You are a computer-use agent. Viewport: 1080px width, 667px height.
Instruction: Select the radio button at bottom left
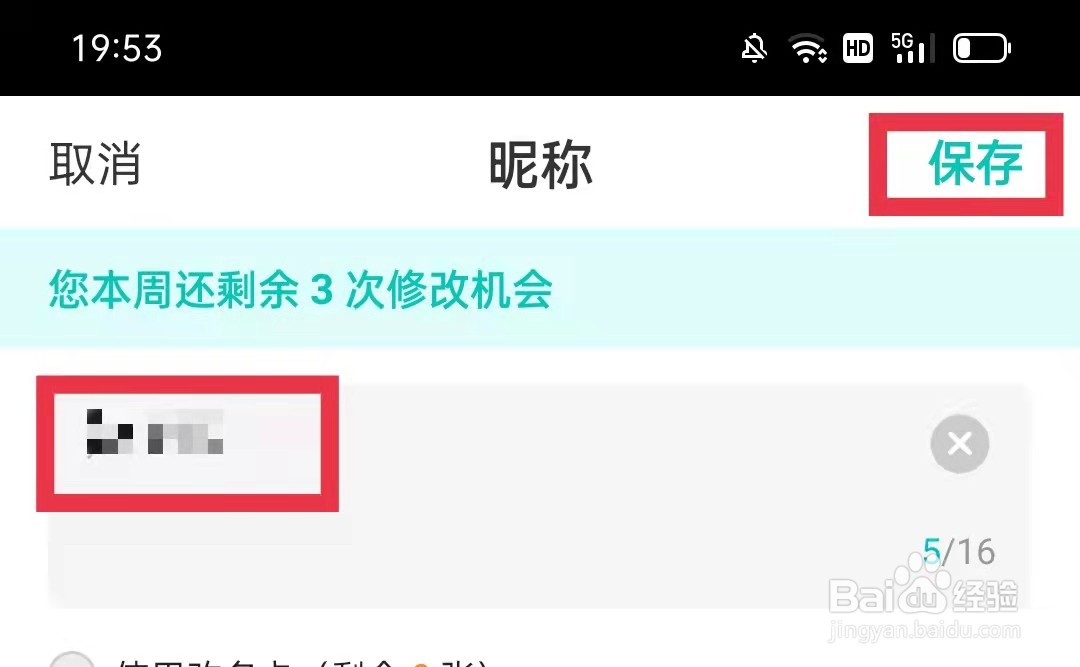(x=72, y=660)
